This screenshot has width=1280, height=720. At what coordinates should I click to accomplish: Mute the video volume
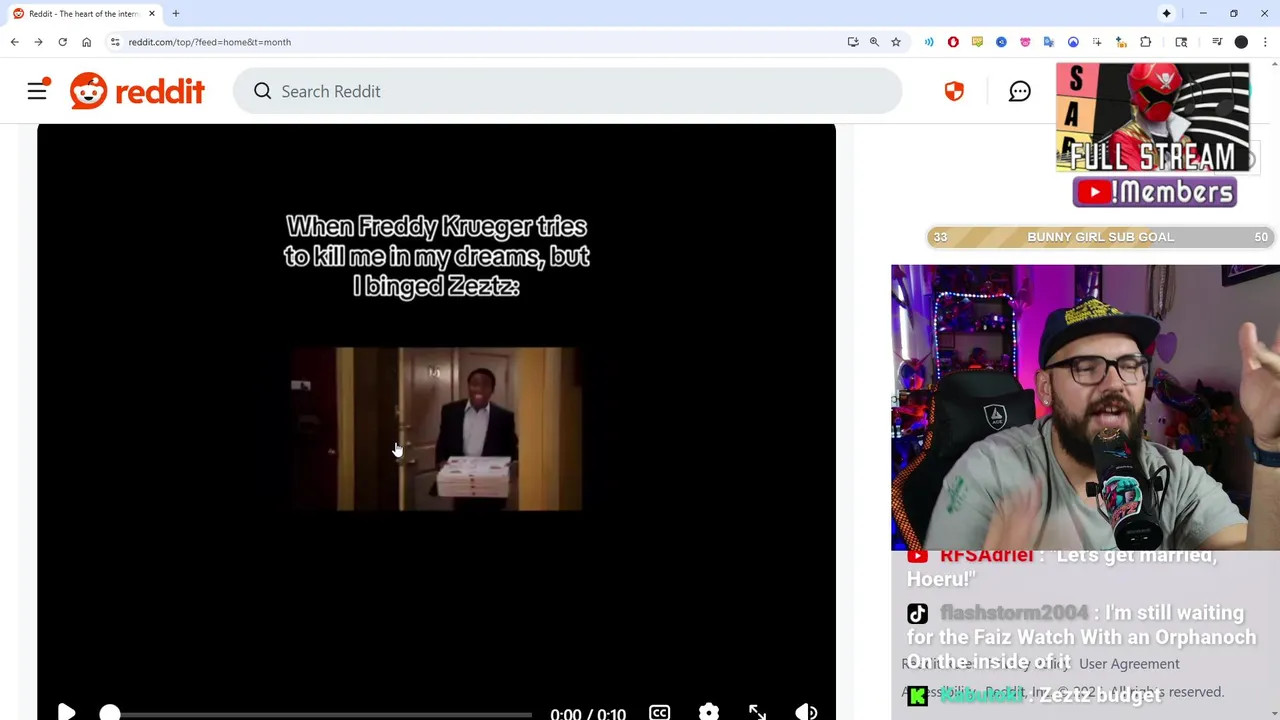[x=806, y=712]
